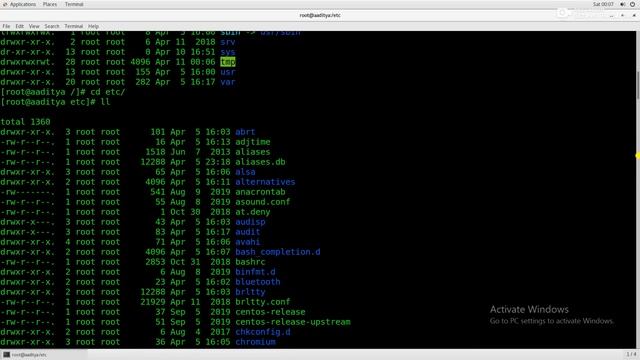Open the View menu
Image resolution: width=640 pixels, height=360 pixels.
(34, 26)
